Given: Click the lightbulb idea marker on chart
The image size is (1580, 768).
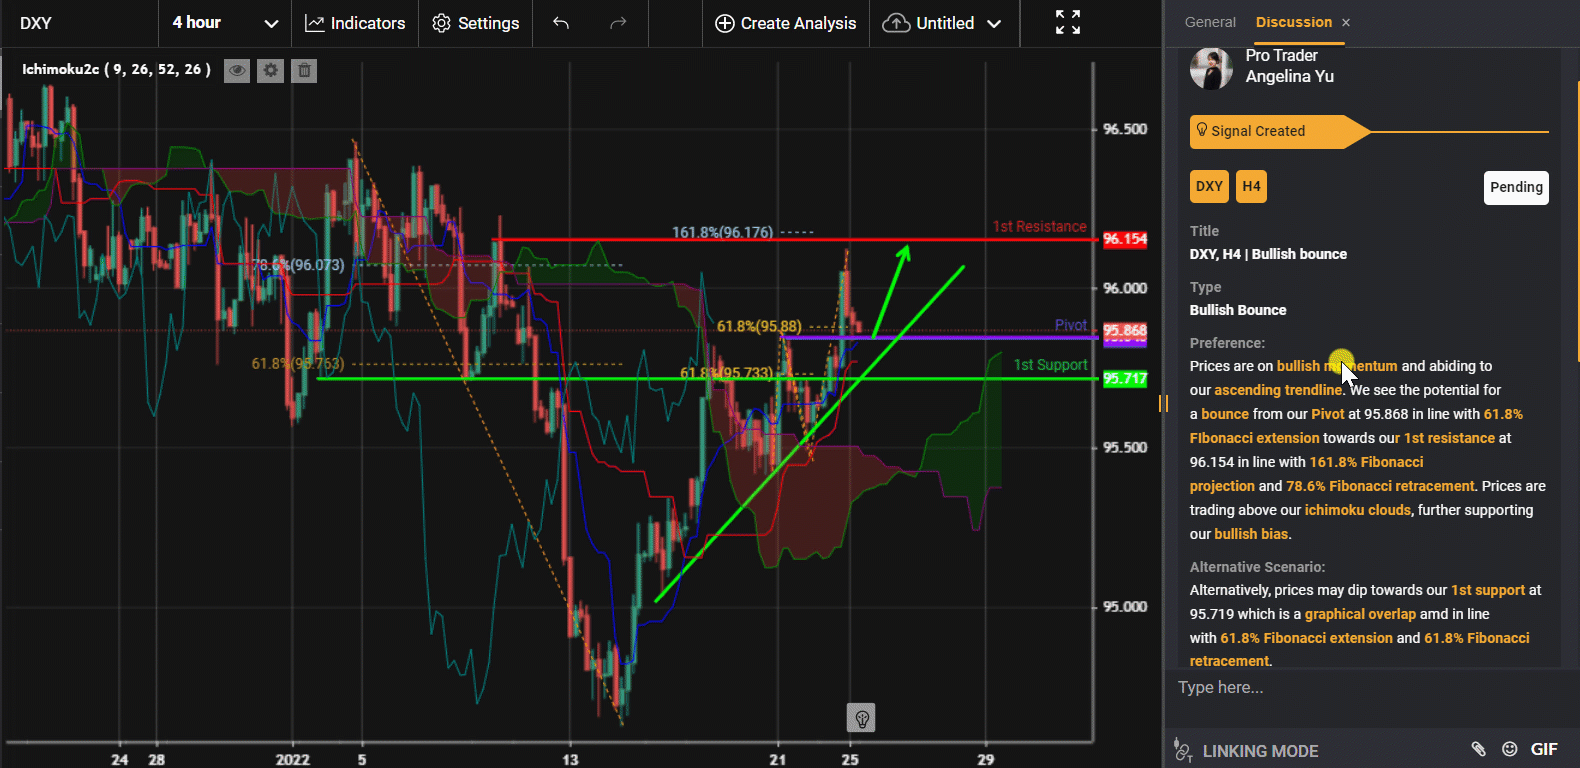Looking at the screenshot, I should (x=861, y=717).
